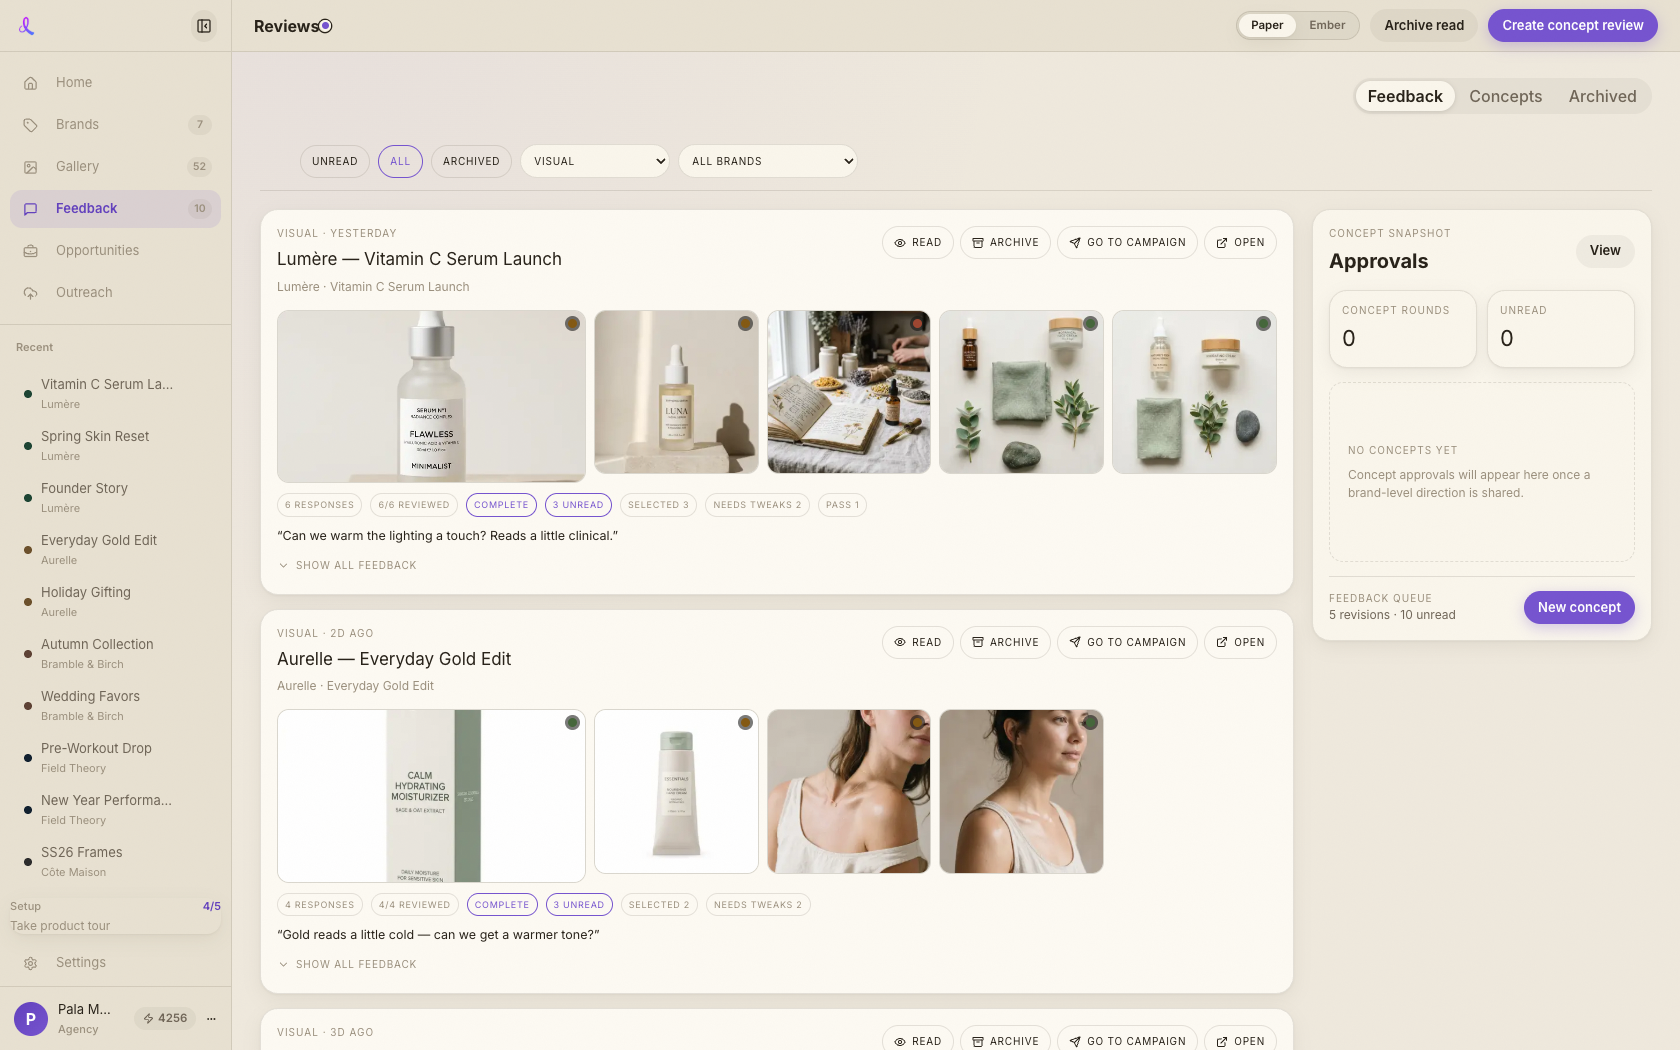Screen dimensions: 1680x1050
Task: Open account more-options ellipsis
Action: coord(211,1019)
